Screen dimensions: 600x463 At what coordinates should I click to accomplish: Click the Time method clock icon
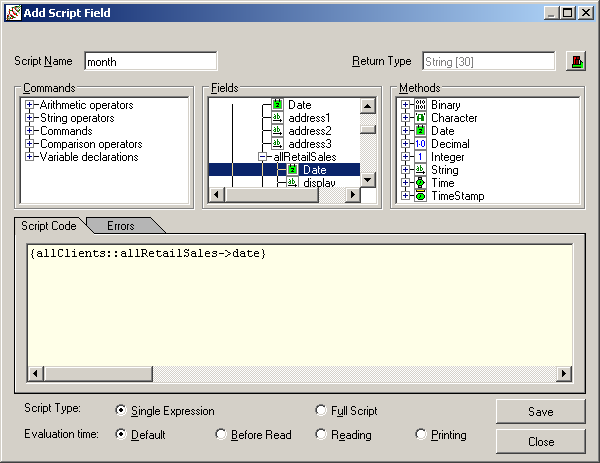[x=420, y=183]
